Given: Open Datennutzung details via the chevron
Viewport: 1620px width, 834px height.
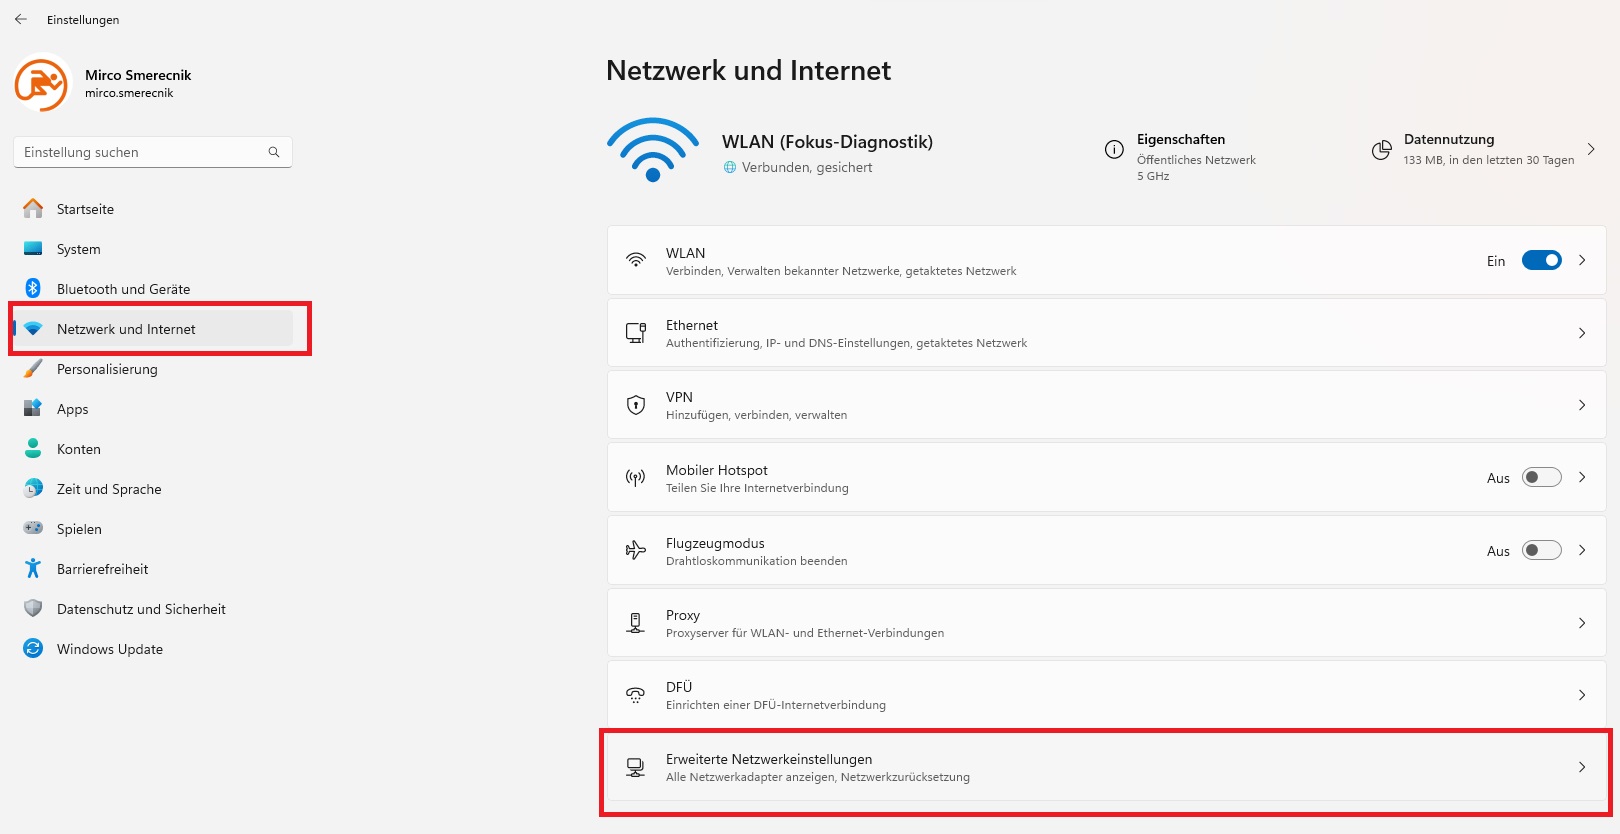Looking at the screenshot, I should click(1591, 149).
